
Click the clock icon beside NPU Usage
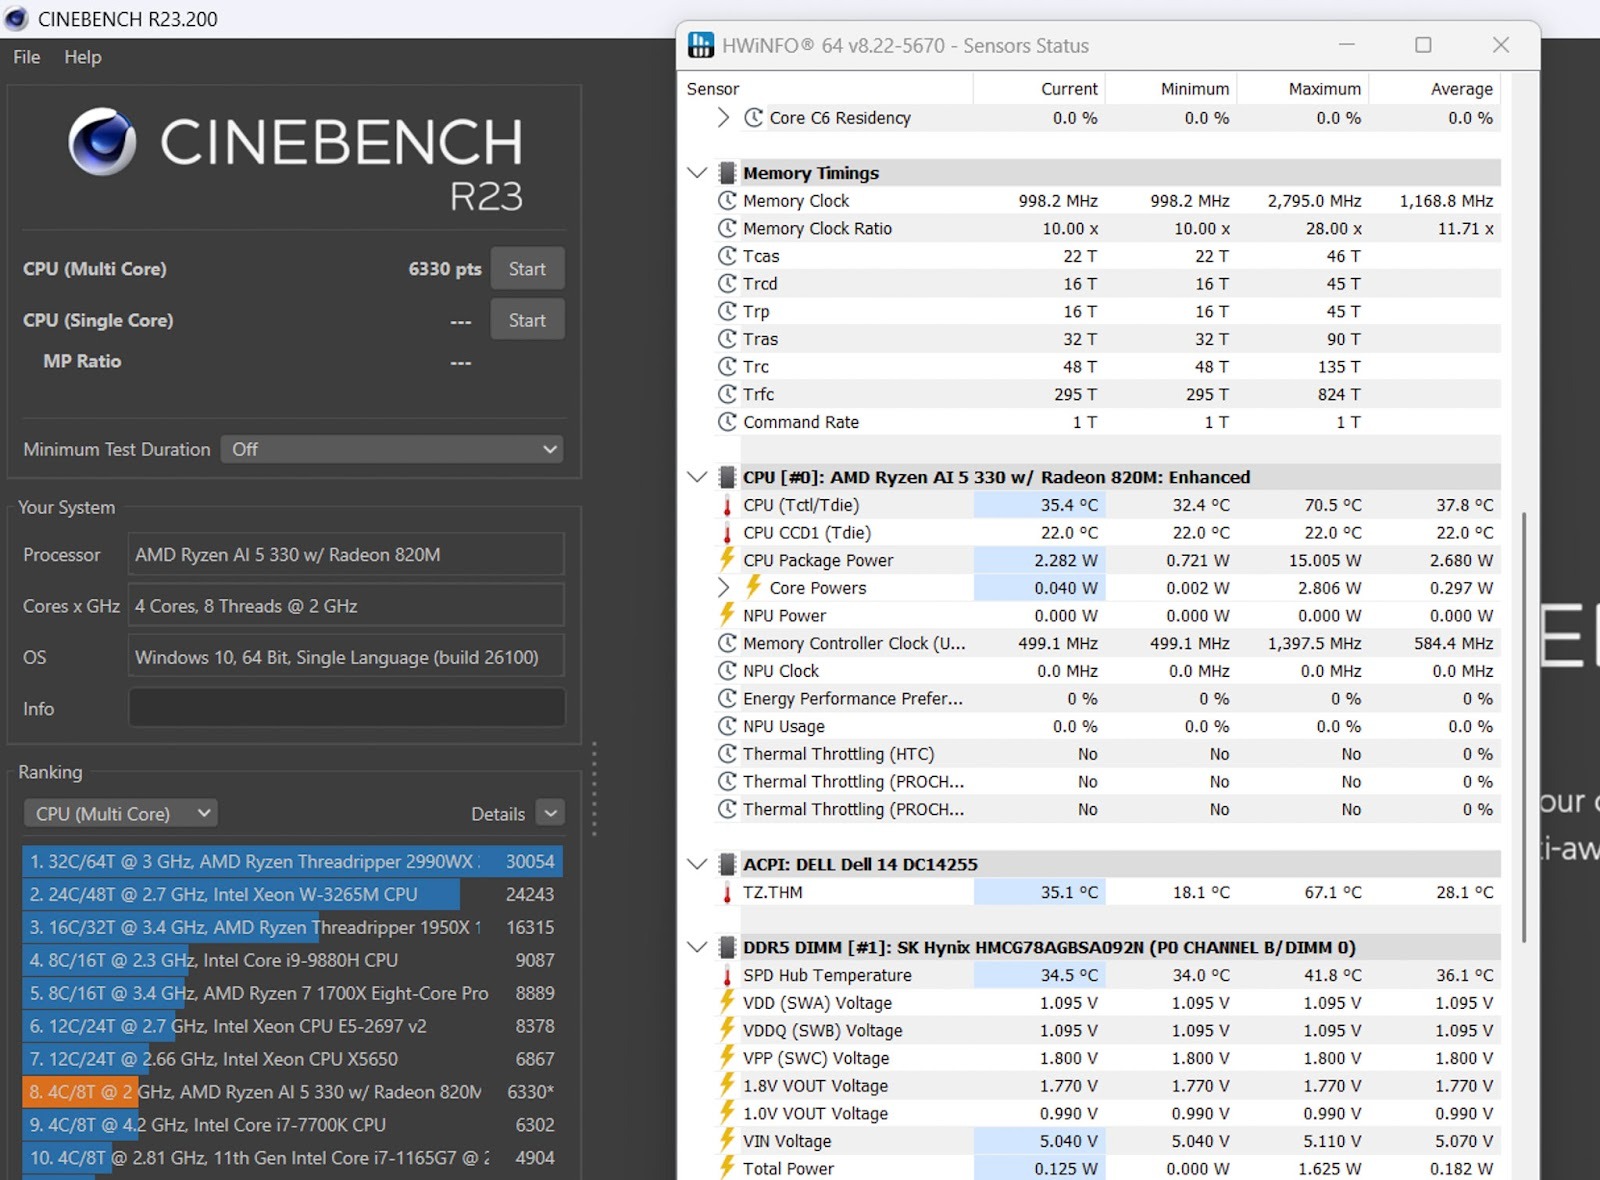point(727,726)
